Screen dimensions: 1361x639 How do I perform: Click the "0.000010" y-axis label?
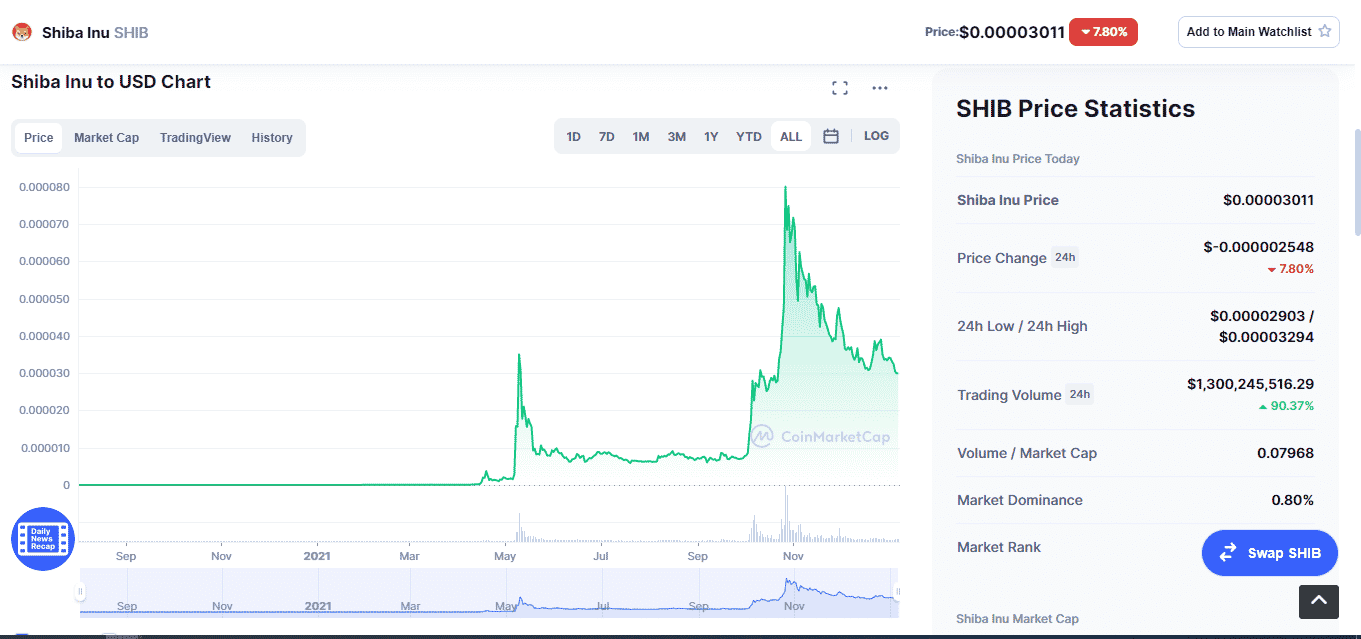(x=44, y=448)
